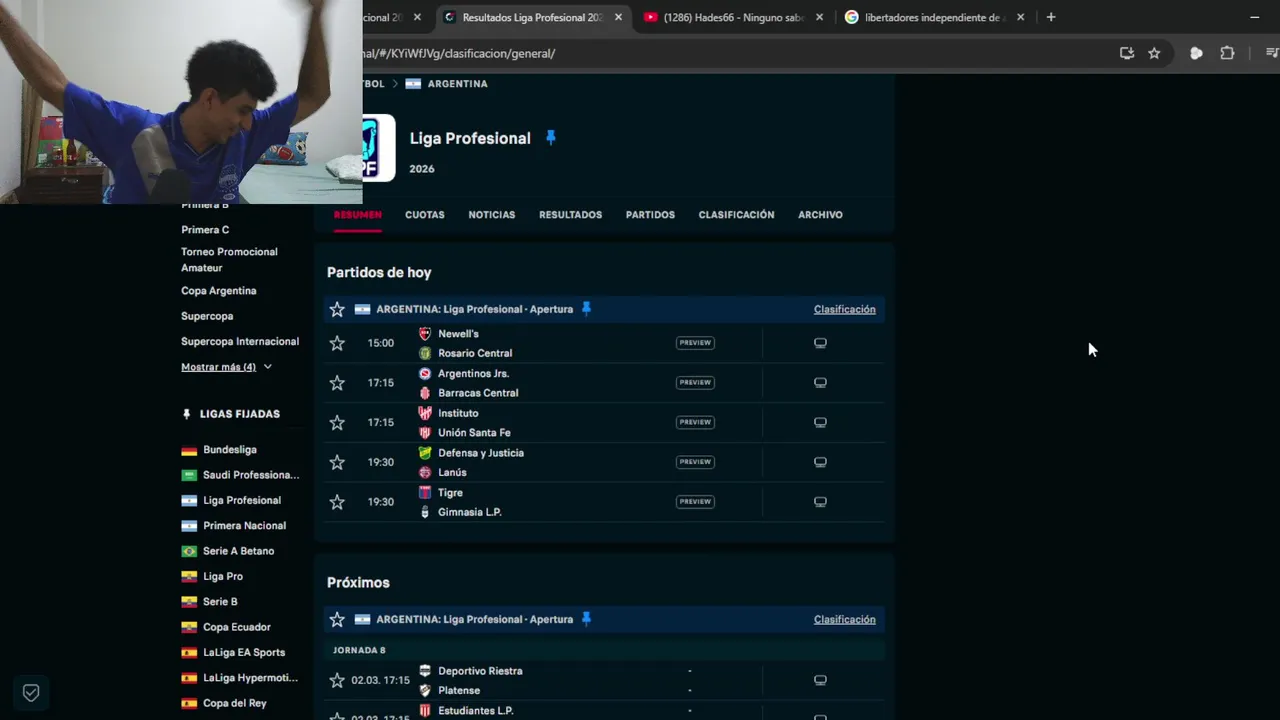Click the browser address bar URL
The image size is (1280, 720).
pos(460,53)
